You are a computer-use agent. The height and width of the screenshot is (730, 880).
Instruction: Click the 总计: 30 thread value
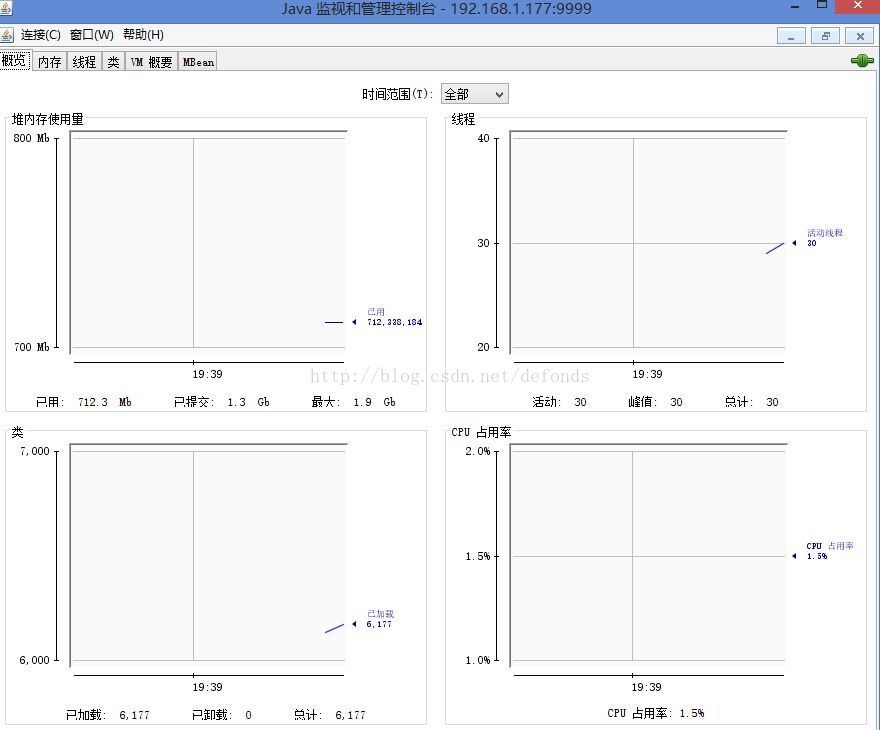click(772, 402)
